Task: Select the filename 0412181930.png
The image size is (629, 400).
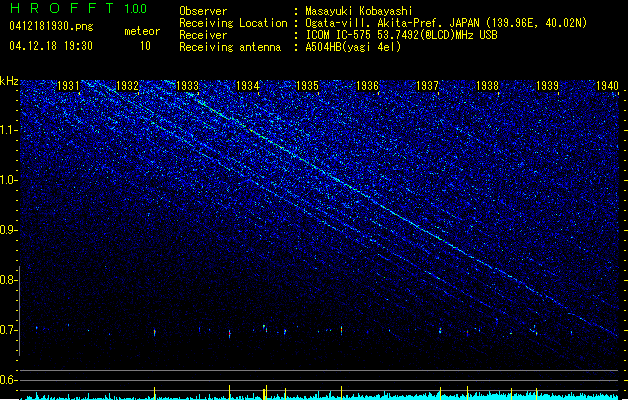Action: point(51,26)
